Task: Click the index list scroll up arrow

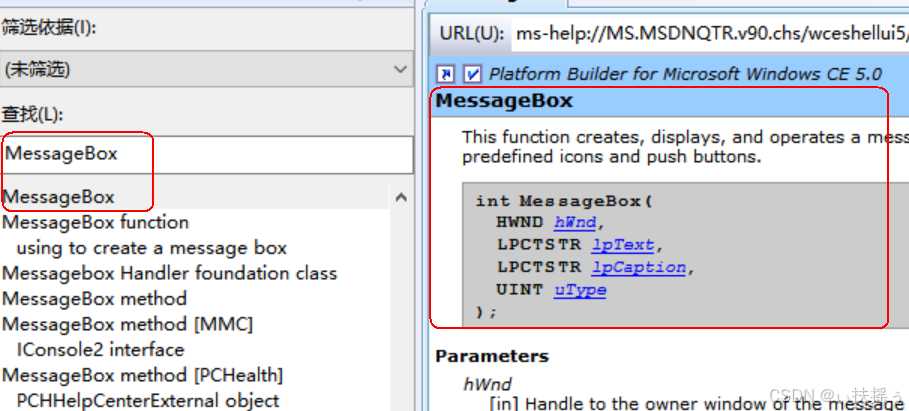Action: coord(401,197)
